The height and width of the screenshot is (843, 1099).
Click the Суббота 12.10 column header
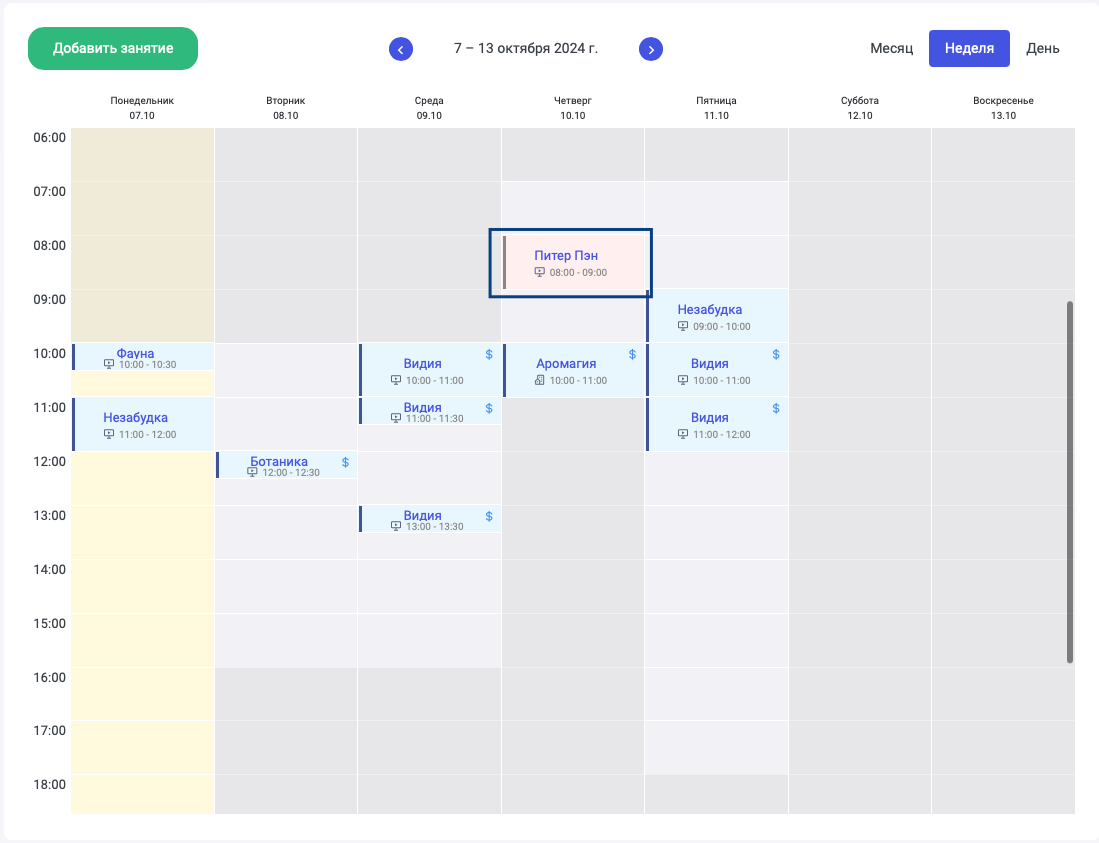pyautogui.click(x=859, y=108)
